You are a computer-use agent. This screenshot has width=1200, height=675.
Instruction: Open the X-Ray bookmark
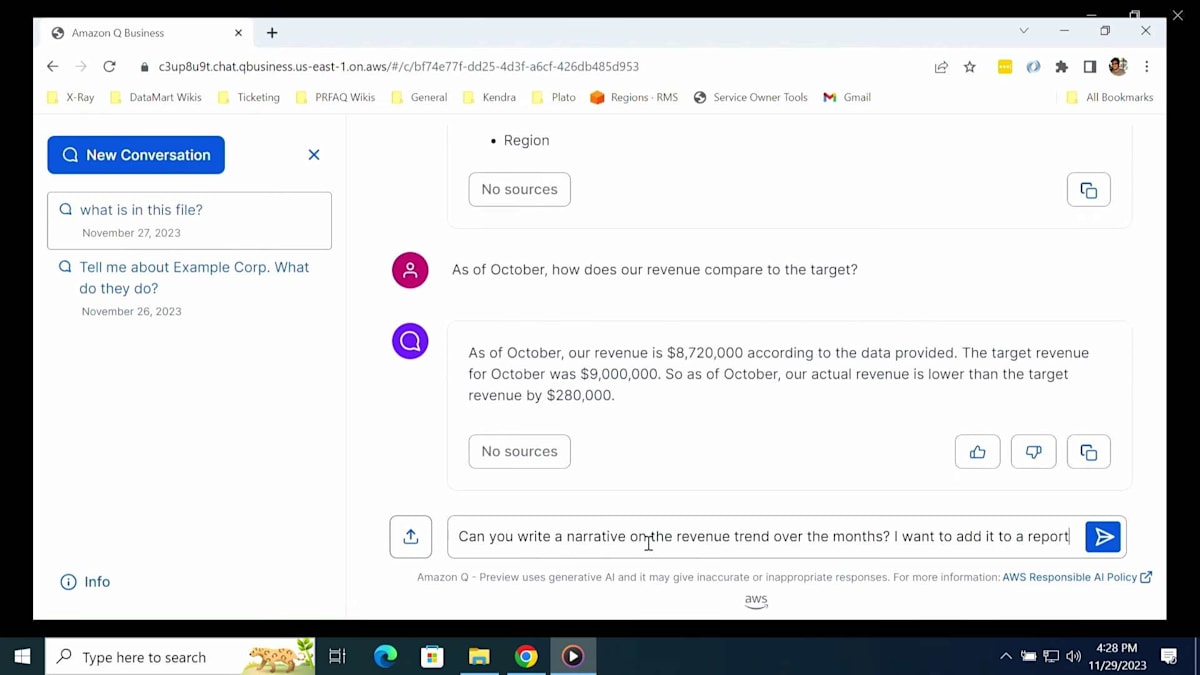pos(71,97)
